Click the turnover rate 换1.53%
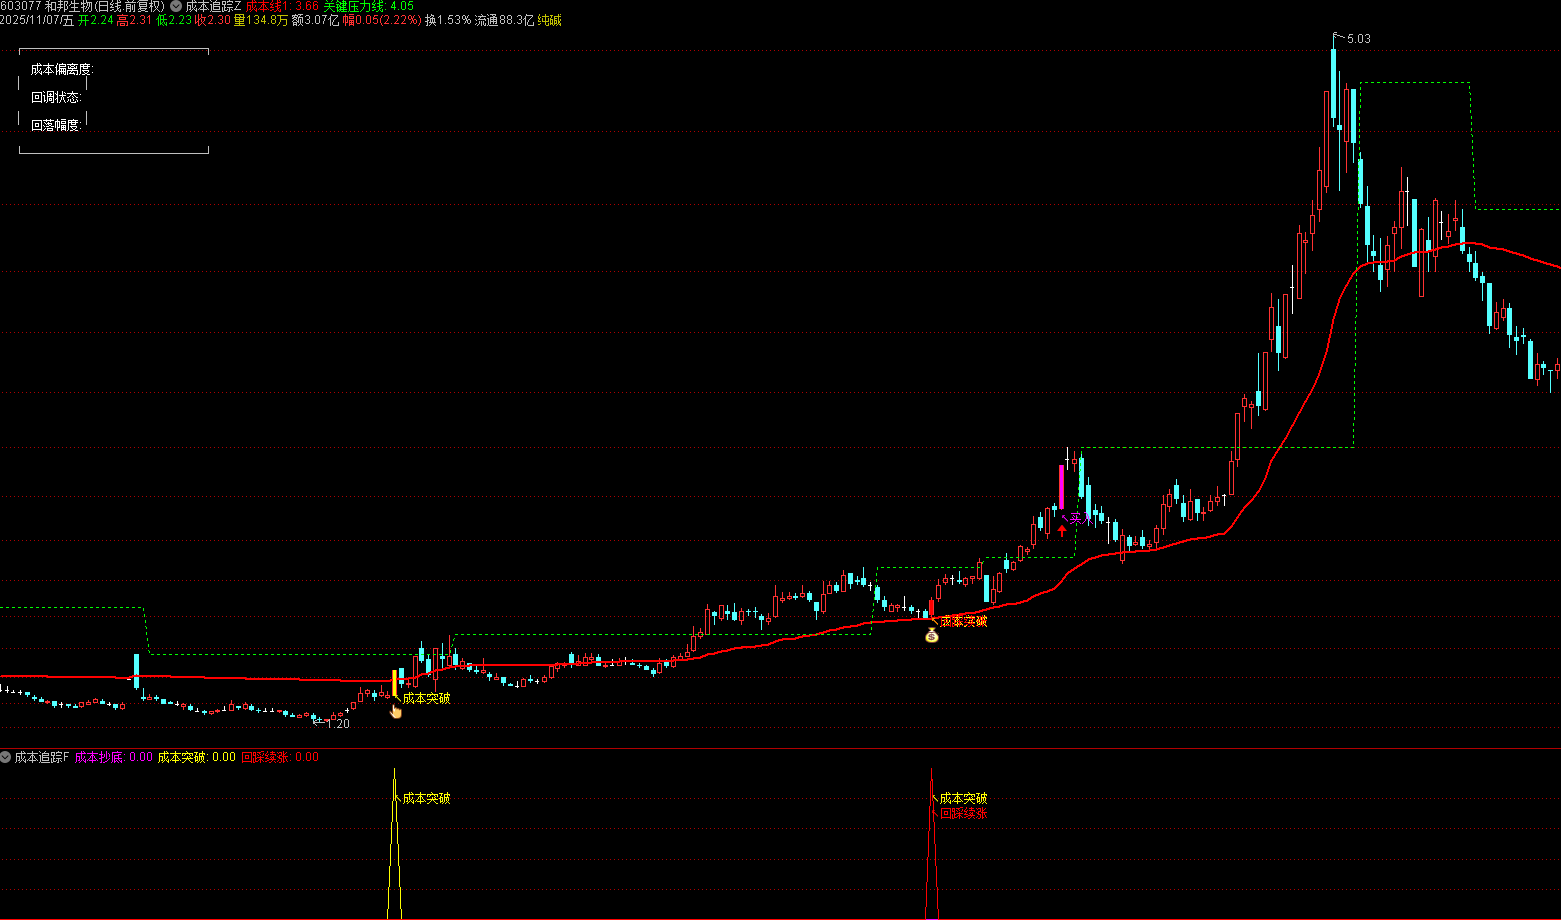 coord(447,20)
